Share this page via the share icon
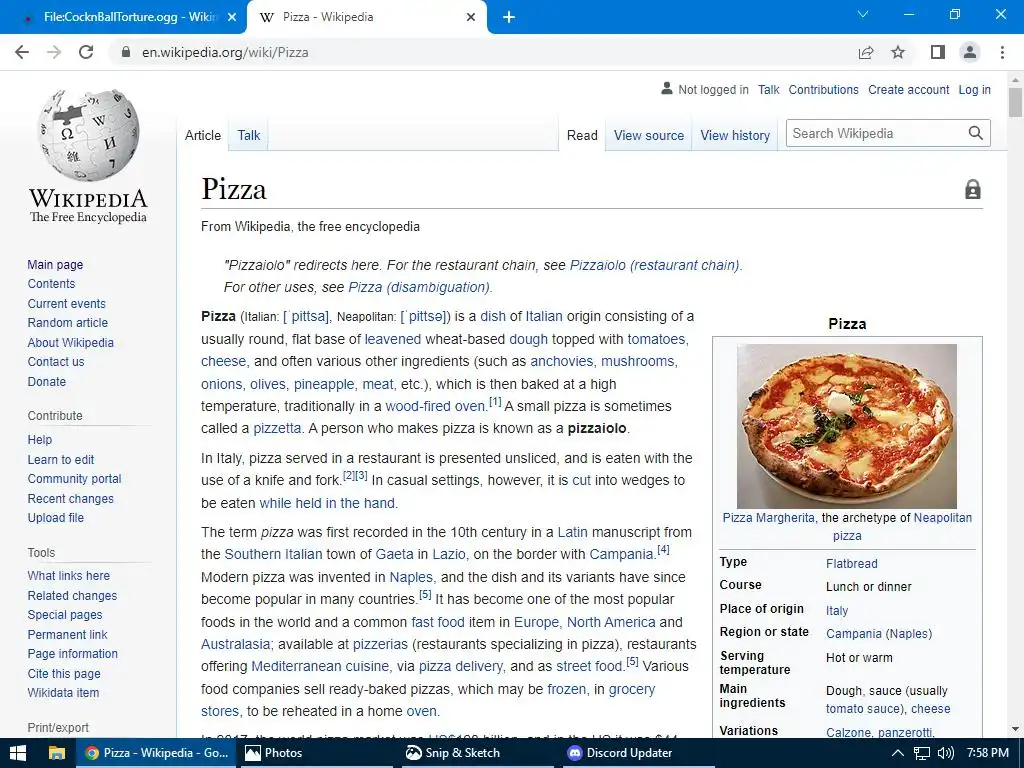The width and height of the screenshot is (1024, 768). point(866,52)
